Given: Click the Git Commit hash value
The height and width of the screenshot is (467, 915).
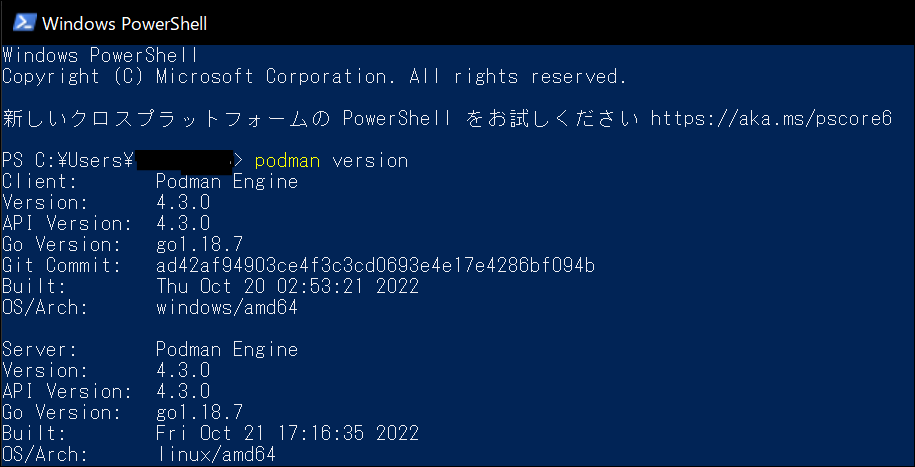Looking at the screenshot, I should [375, 266].
